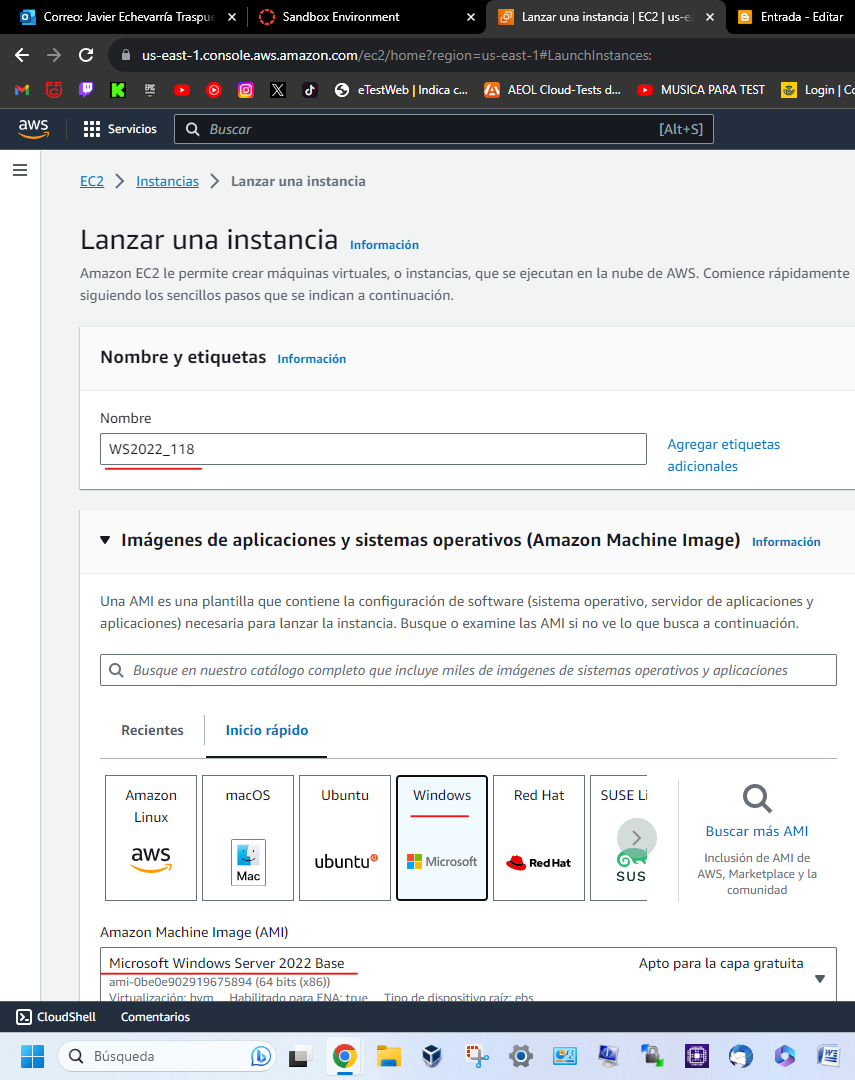Open the eTestWeb bookmark
This screenshot has width=855, height=1080.
[x=400, y=90]
